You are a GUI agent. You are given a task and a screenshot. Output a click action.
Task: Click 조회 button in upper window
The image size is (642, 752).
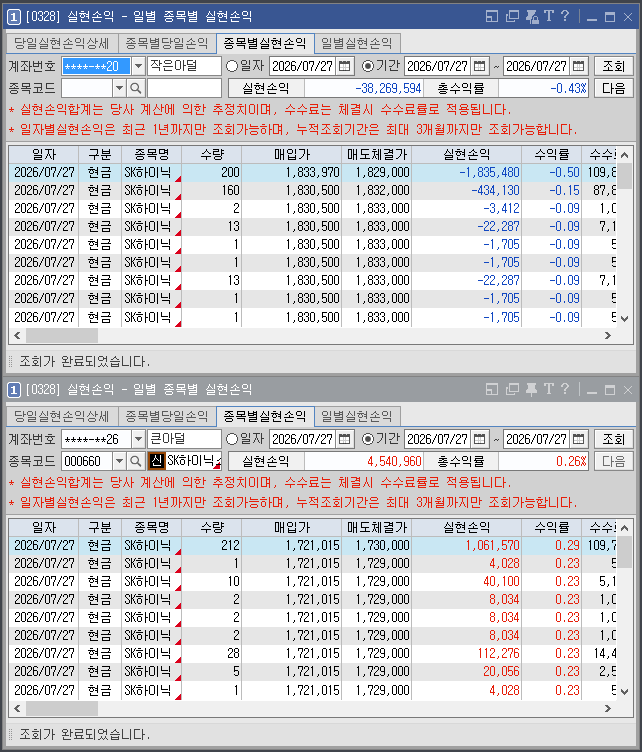(x=614, y=66)
